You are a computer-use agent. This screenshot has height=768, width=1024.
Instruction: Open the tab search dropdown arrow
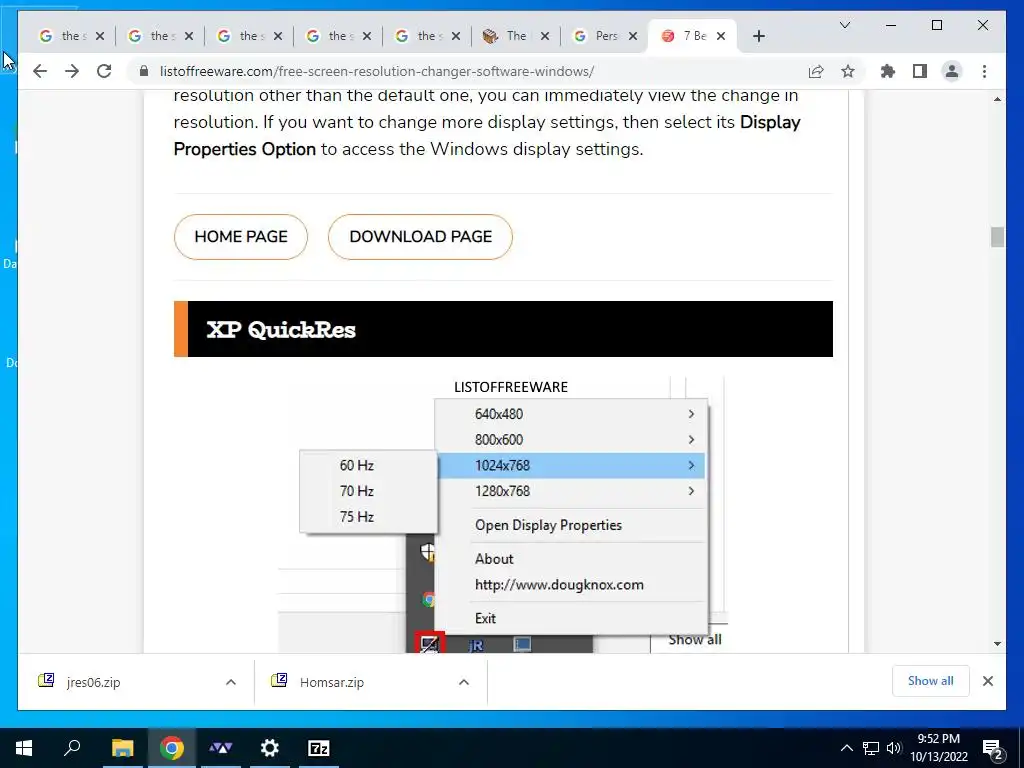844,25
